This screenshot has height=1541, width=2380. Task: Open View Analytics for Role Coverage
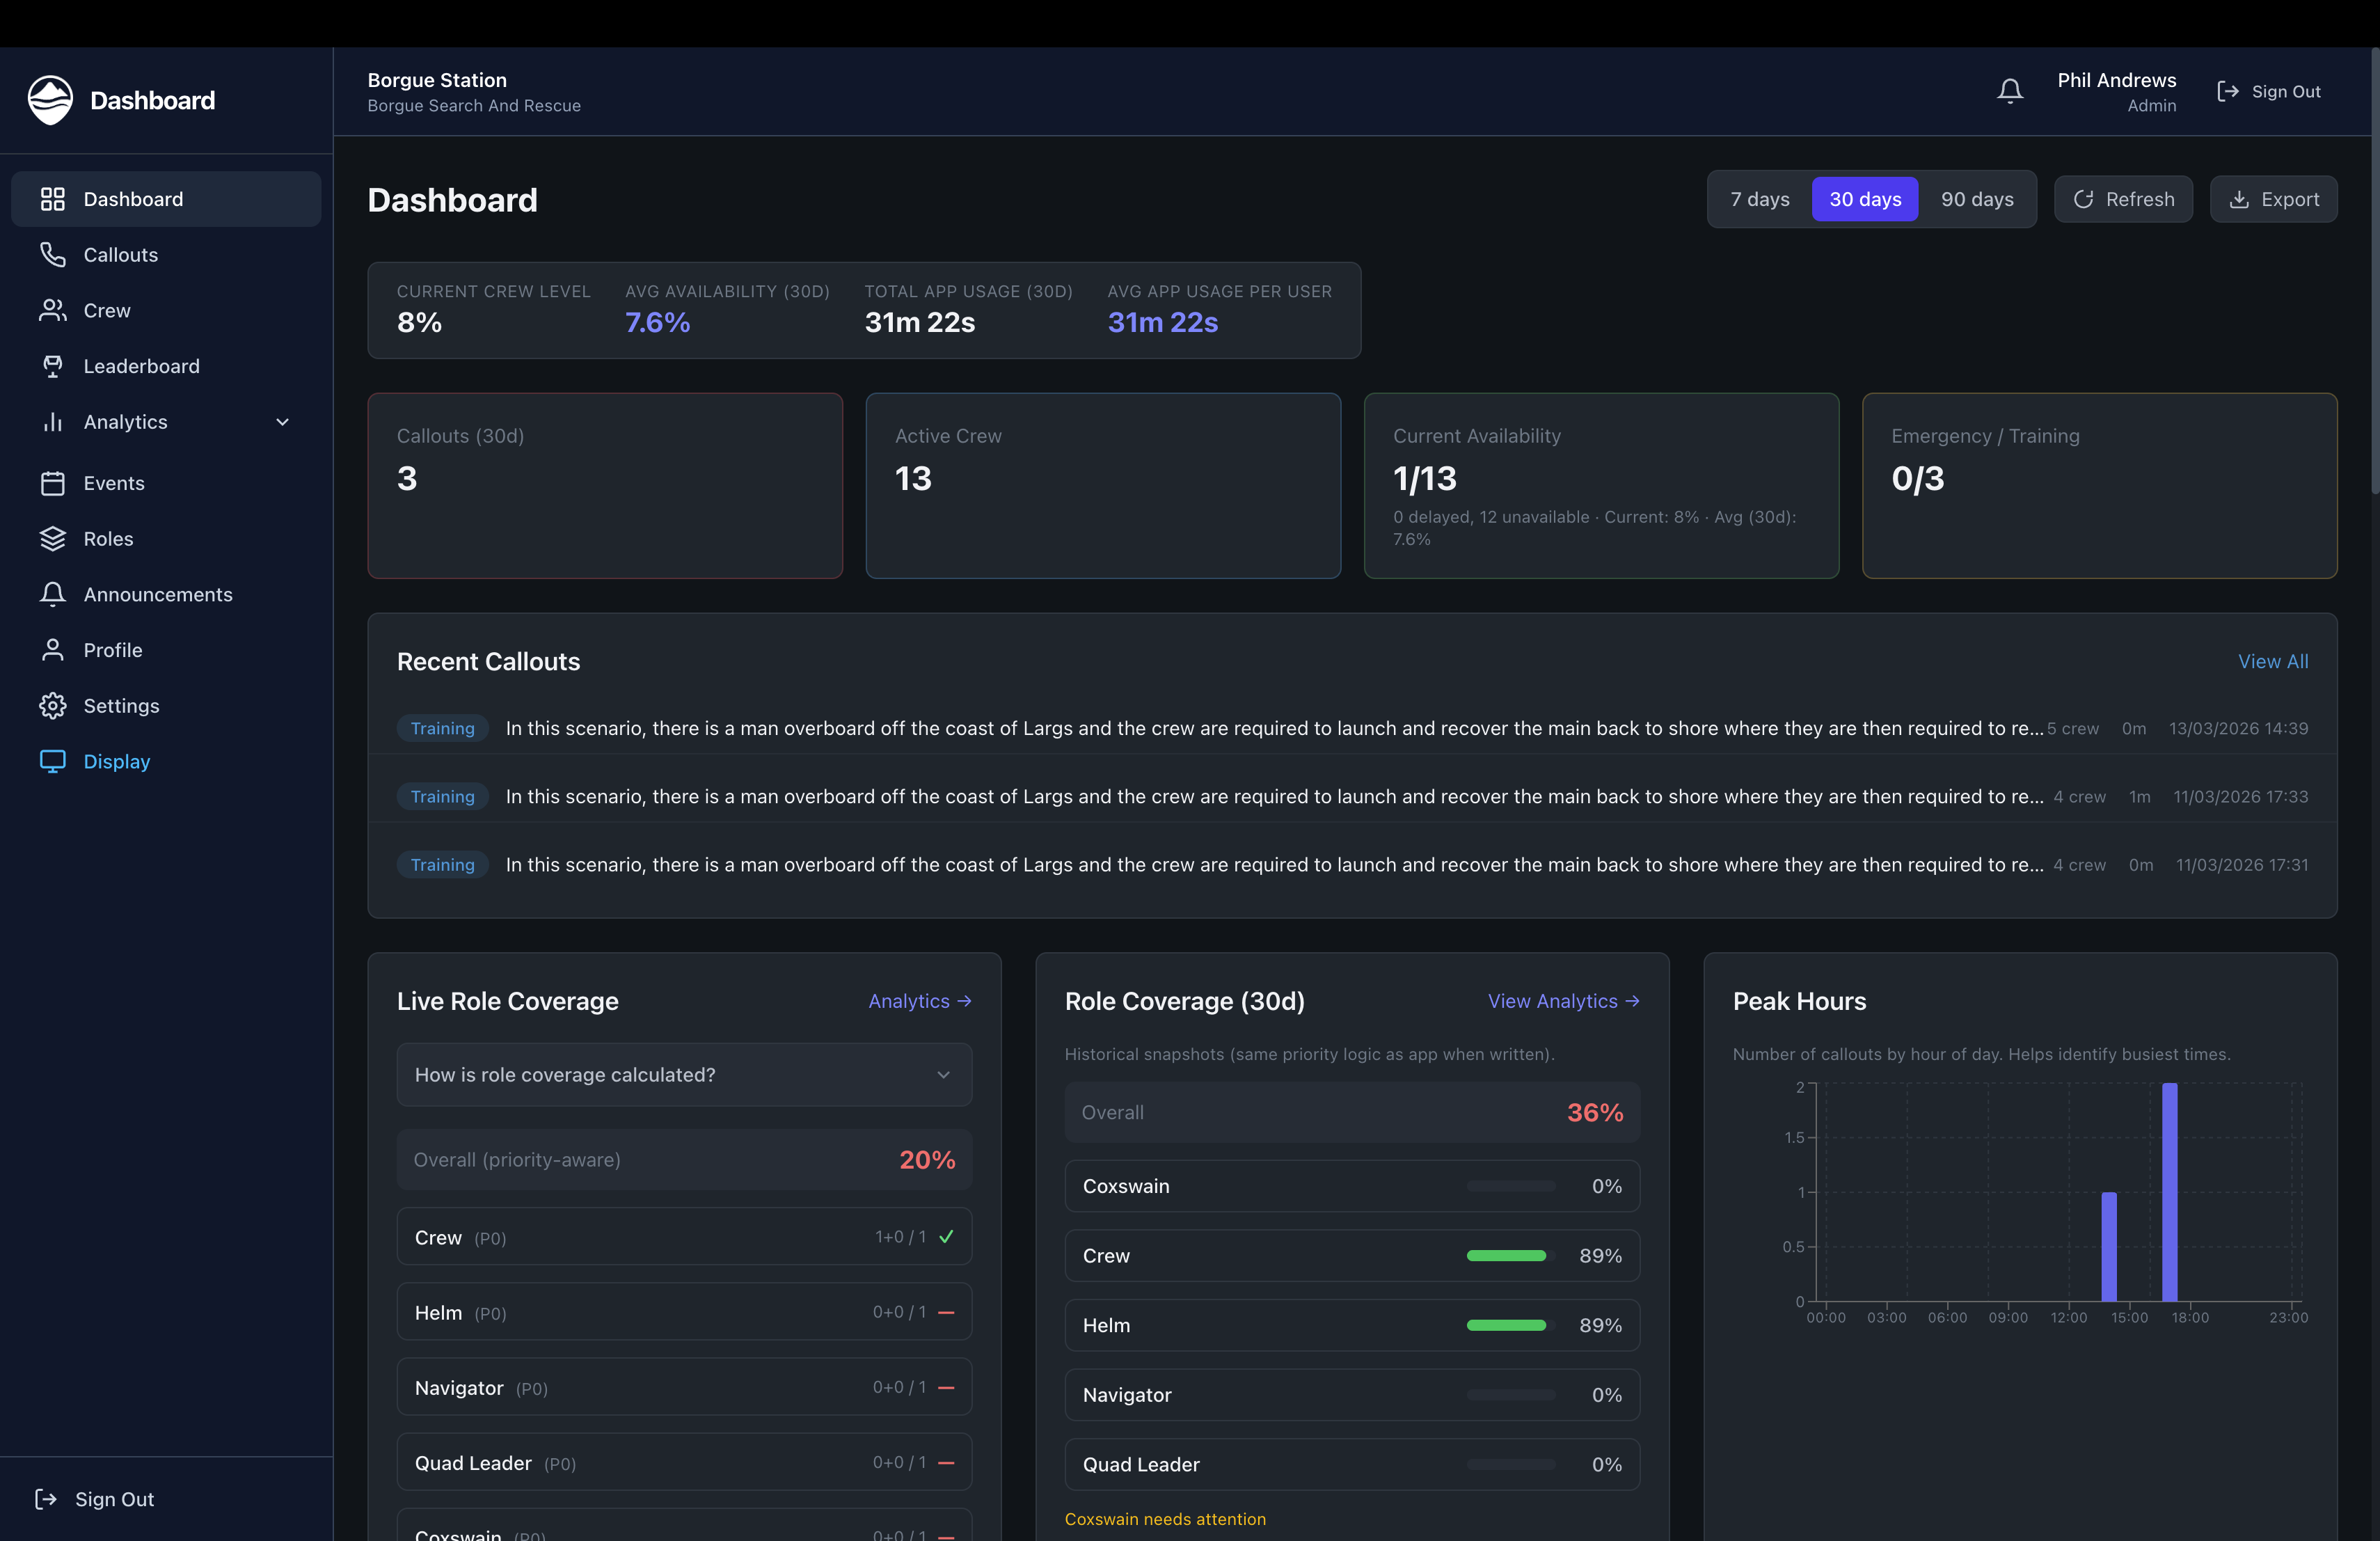[1563, 1001]
